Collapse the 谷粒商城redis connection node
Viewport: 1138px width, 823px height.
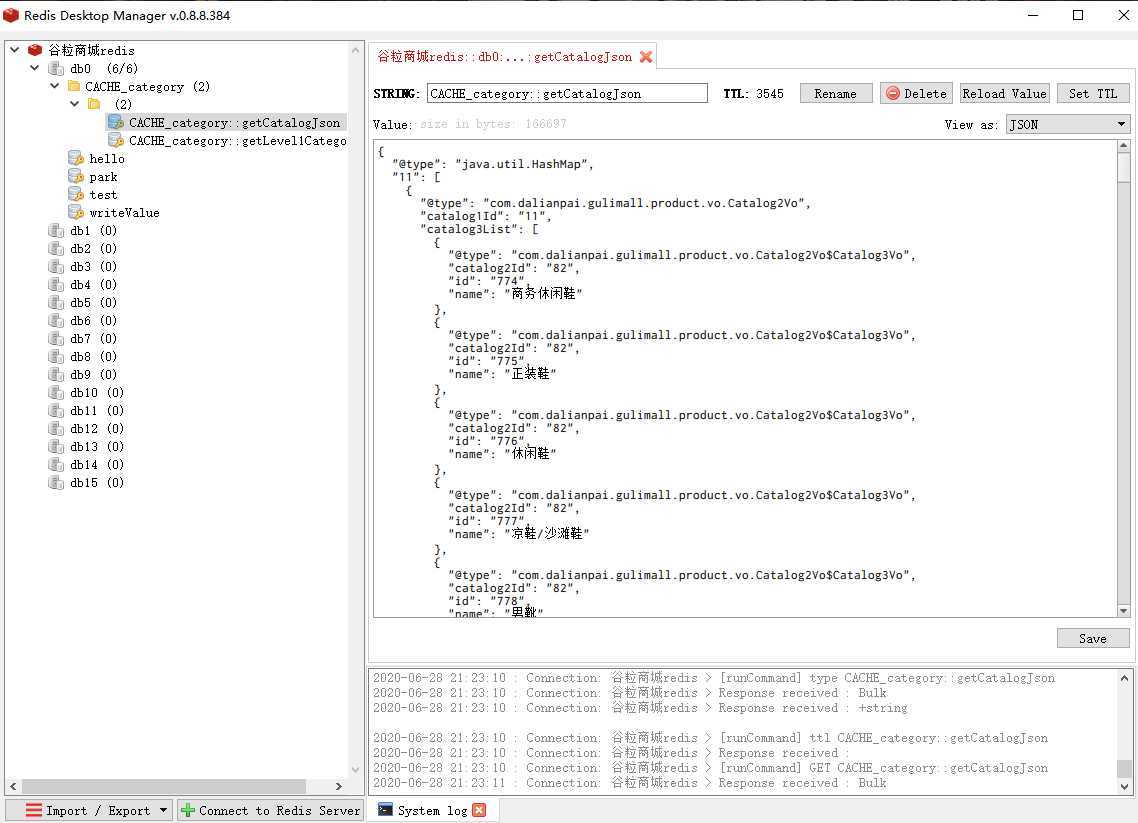[15, 49]
